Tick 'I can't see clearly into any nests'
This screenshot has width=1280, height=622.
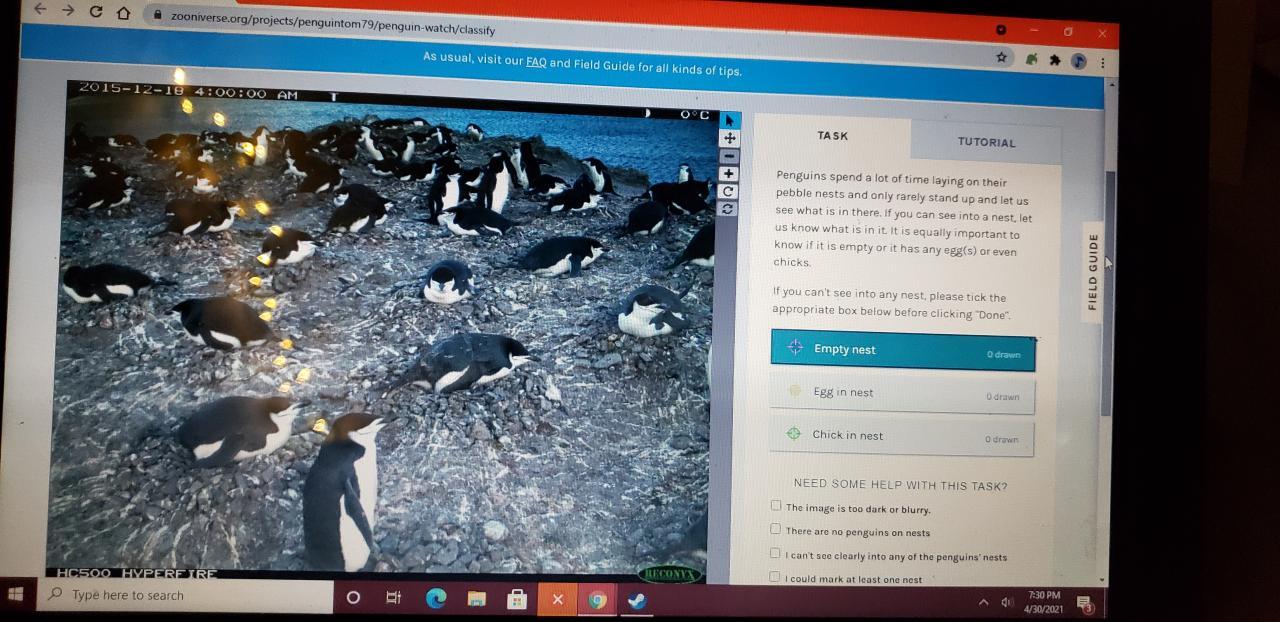[774, 553]
